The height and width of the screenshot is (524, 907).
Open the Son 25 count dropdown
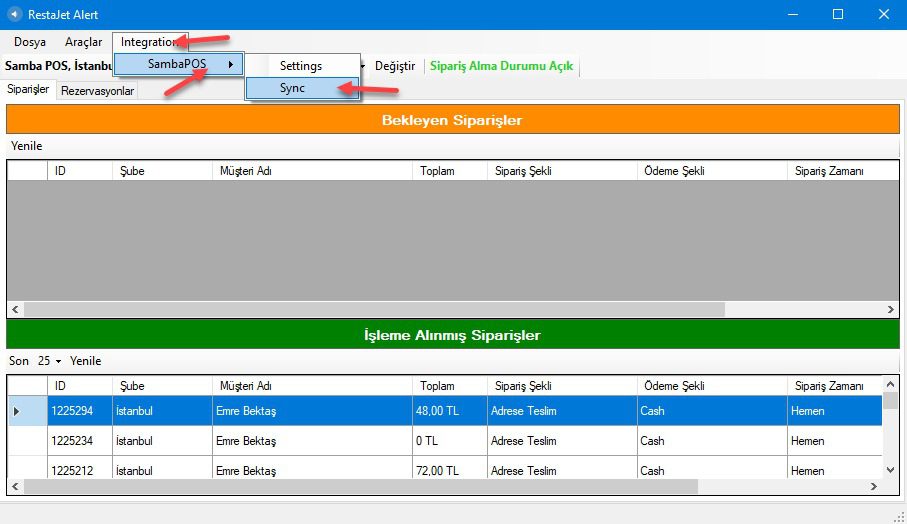tap(50, 361)
